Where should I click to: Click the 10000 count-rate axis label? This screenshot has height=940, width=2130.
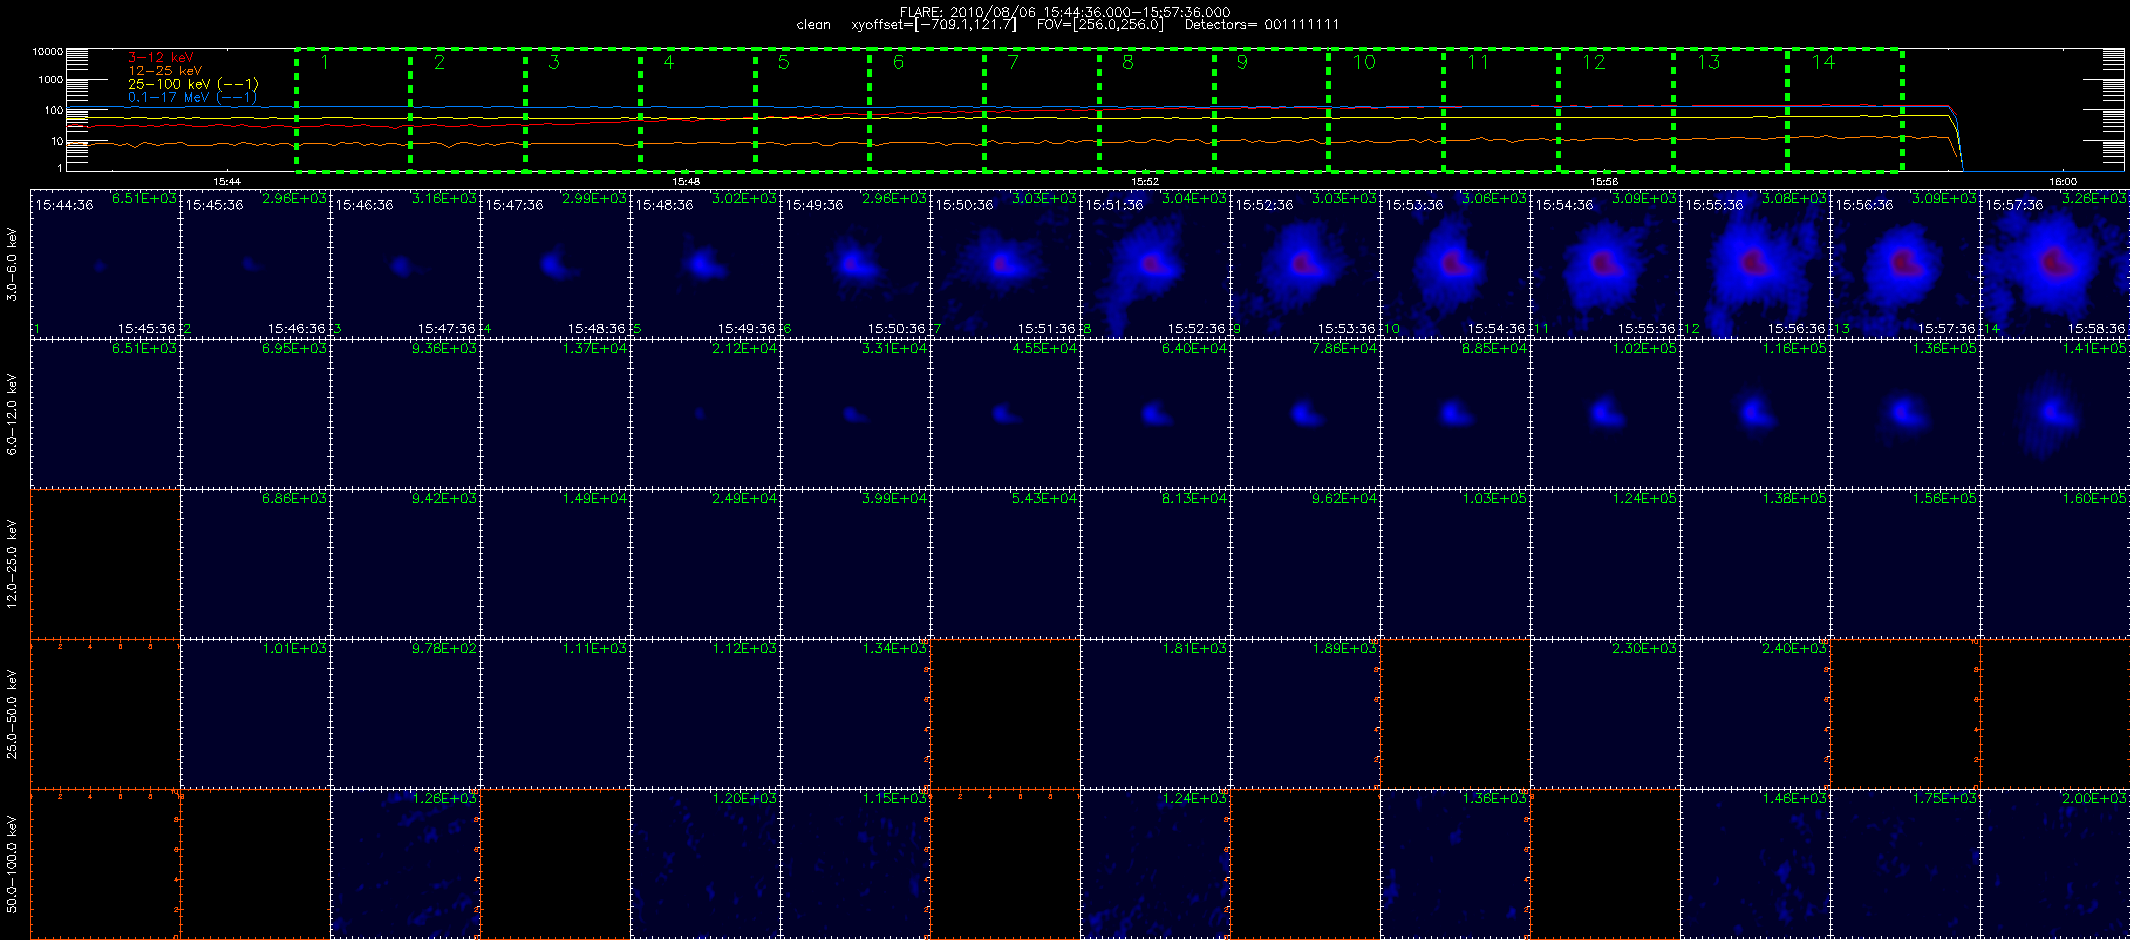(47, 51)
